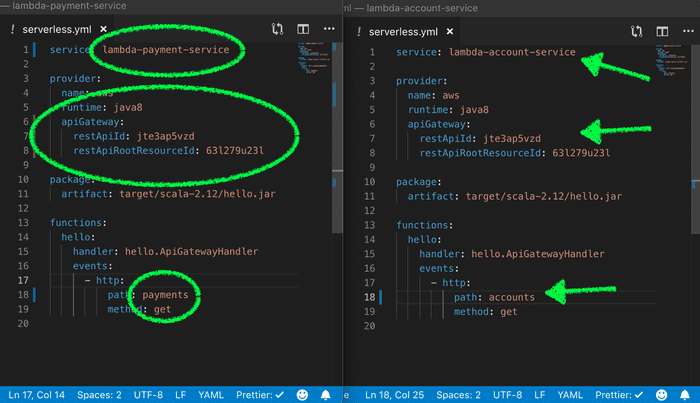Click 'package:' key in account-service editor
Screen dimensions: 700x403
[419, 182]
